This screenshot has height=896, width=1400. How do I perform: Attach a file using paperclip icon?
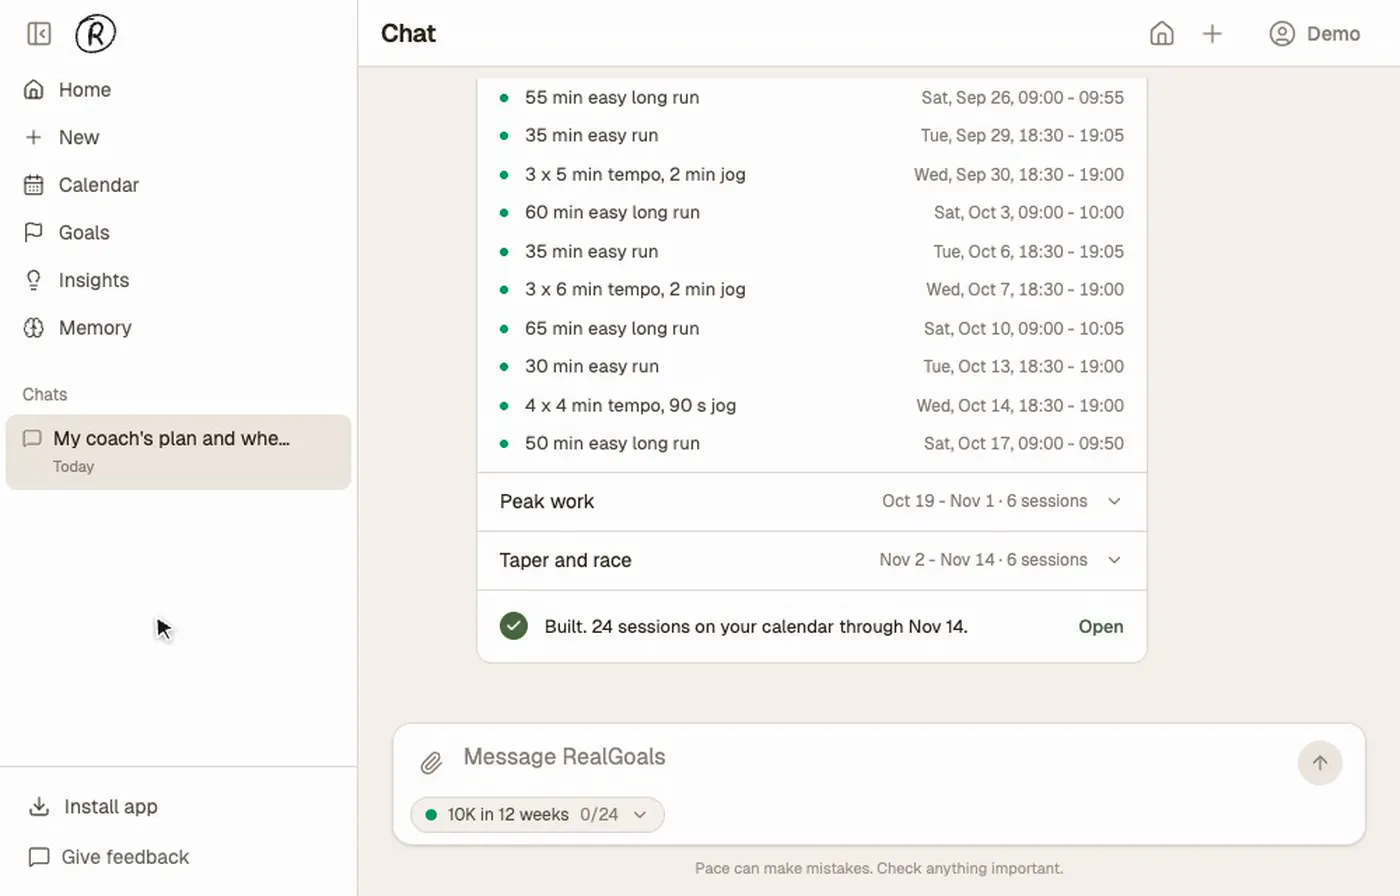pos(431,763)
